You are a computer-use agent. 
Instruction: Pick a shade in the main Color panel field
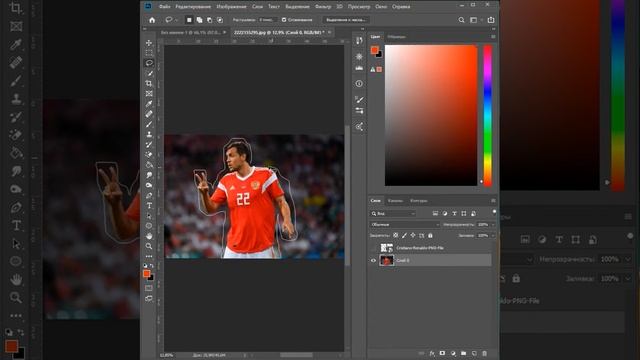click(x=431, y=116)
